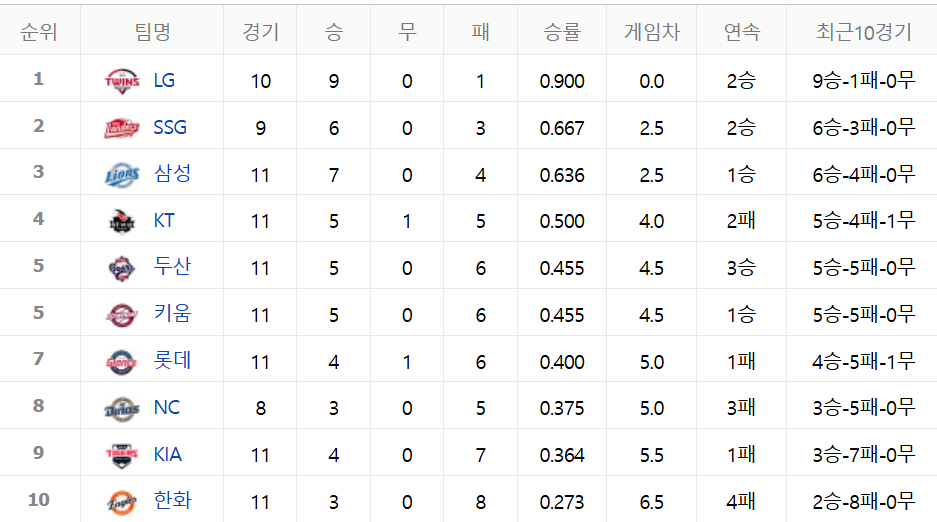
Task: Click the SSG Landers team logo
Action: coord(122,127)
